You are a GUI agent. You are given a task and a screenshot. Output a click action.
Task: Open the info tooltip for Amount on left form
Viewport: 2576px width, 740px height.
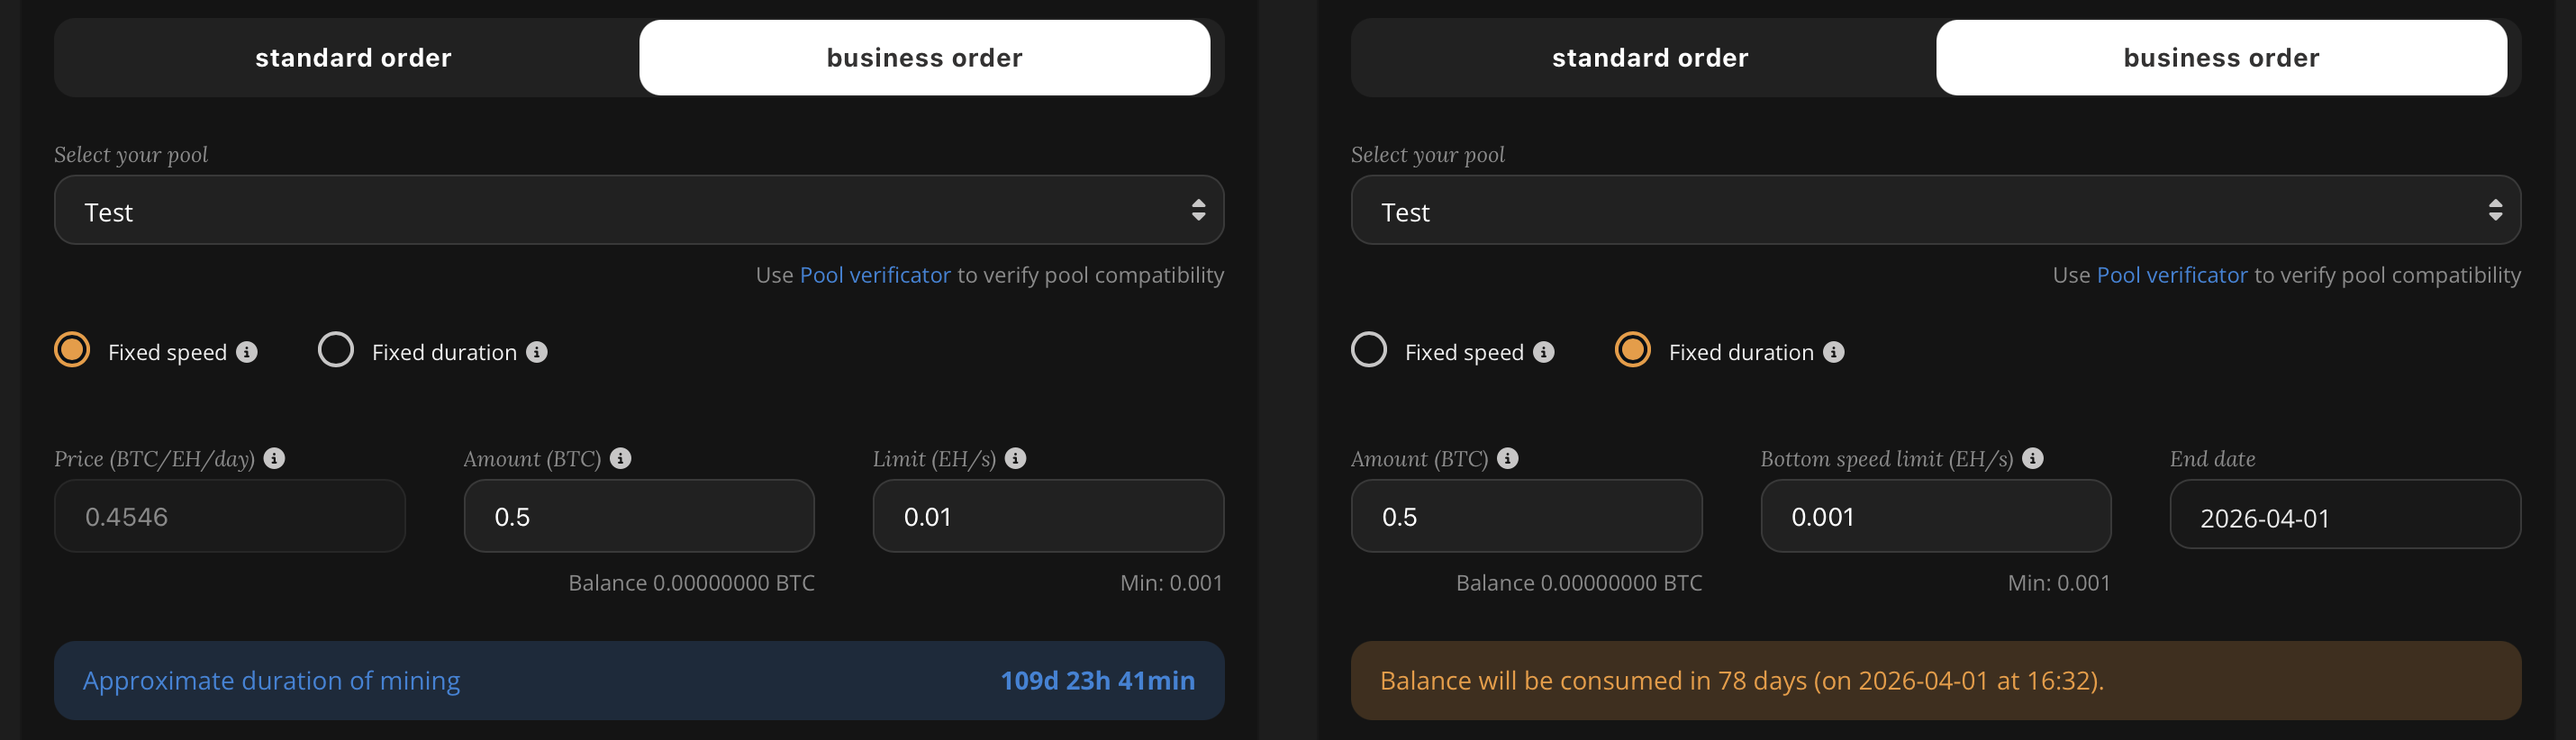620,458
